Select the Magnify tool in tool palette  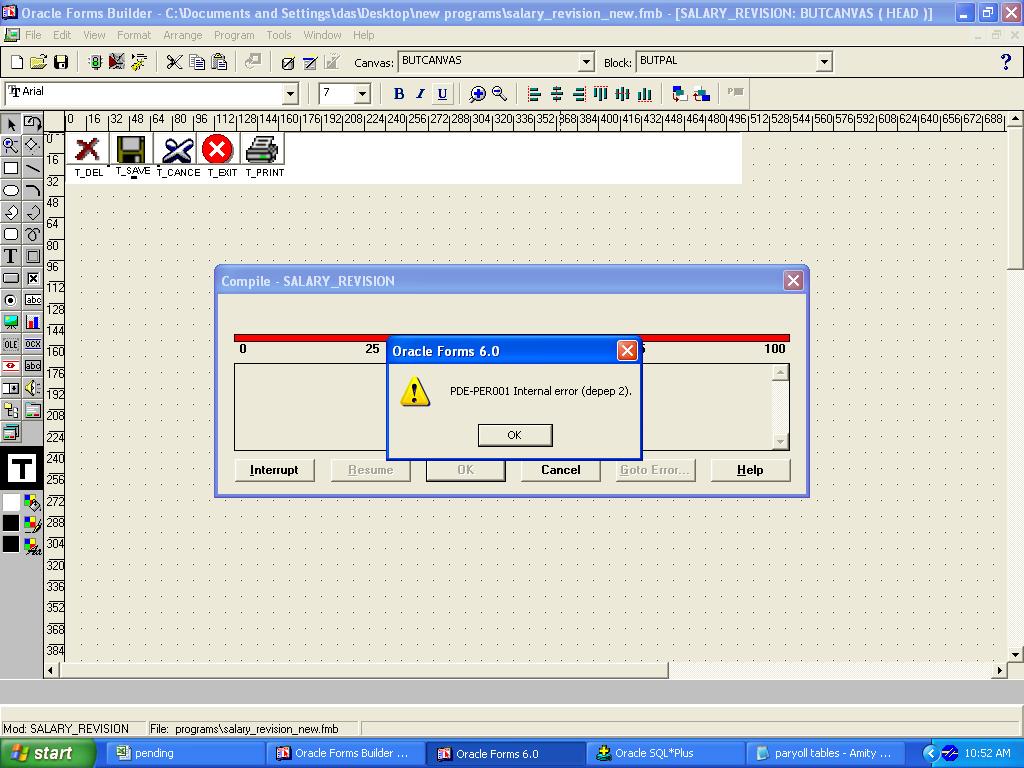click(x=11, y=145)
